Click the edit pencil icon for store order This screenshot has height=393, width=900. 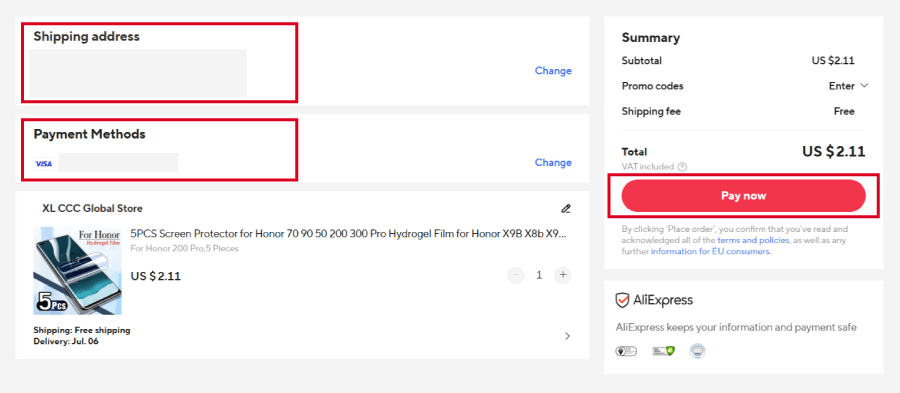(566, 208)
